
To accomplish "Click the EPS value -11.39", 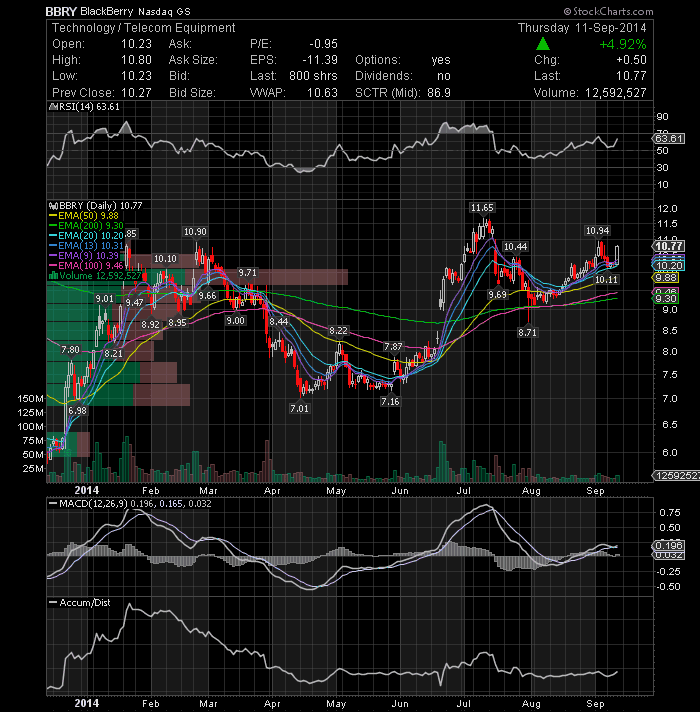I will (x=320, y=60).
